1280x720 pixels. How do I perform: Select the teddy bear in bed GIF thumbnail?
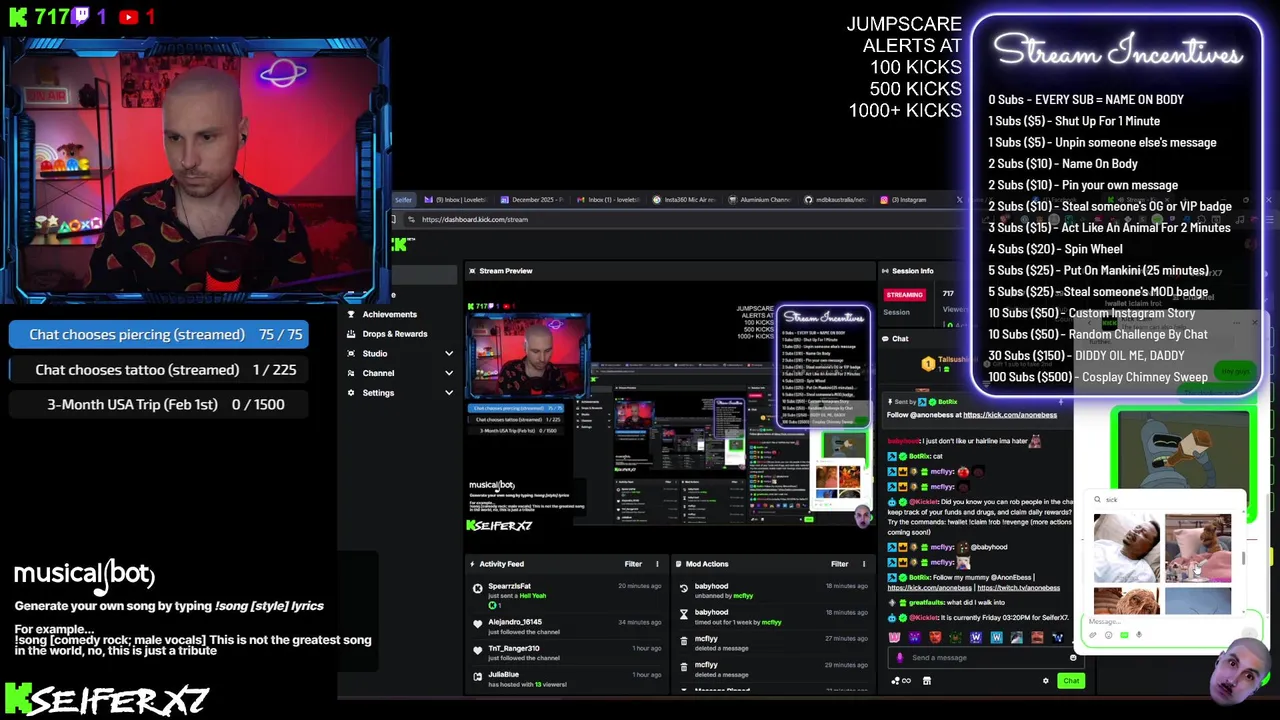pyautogui.click(x=1198, y=548)
